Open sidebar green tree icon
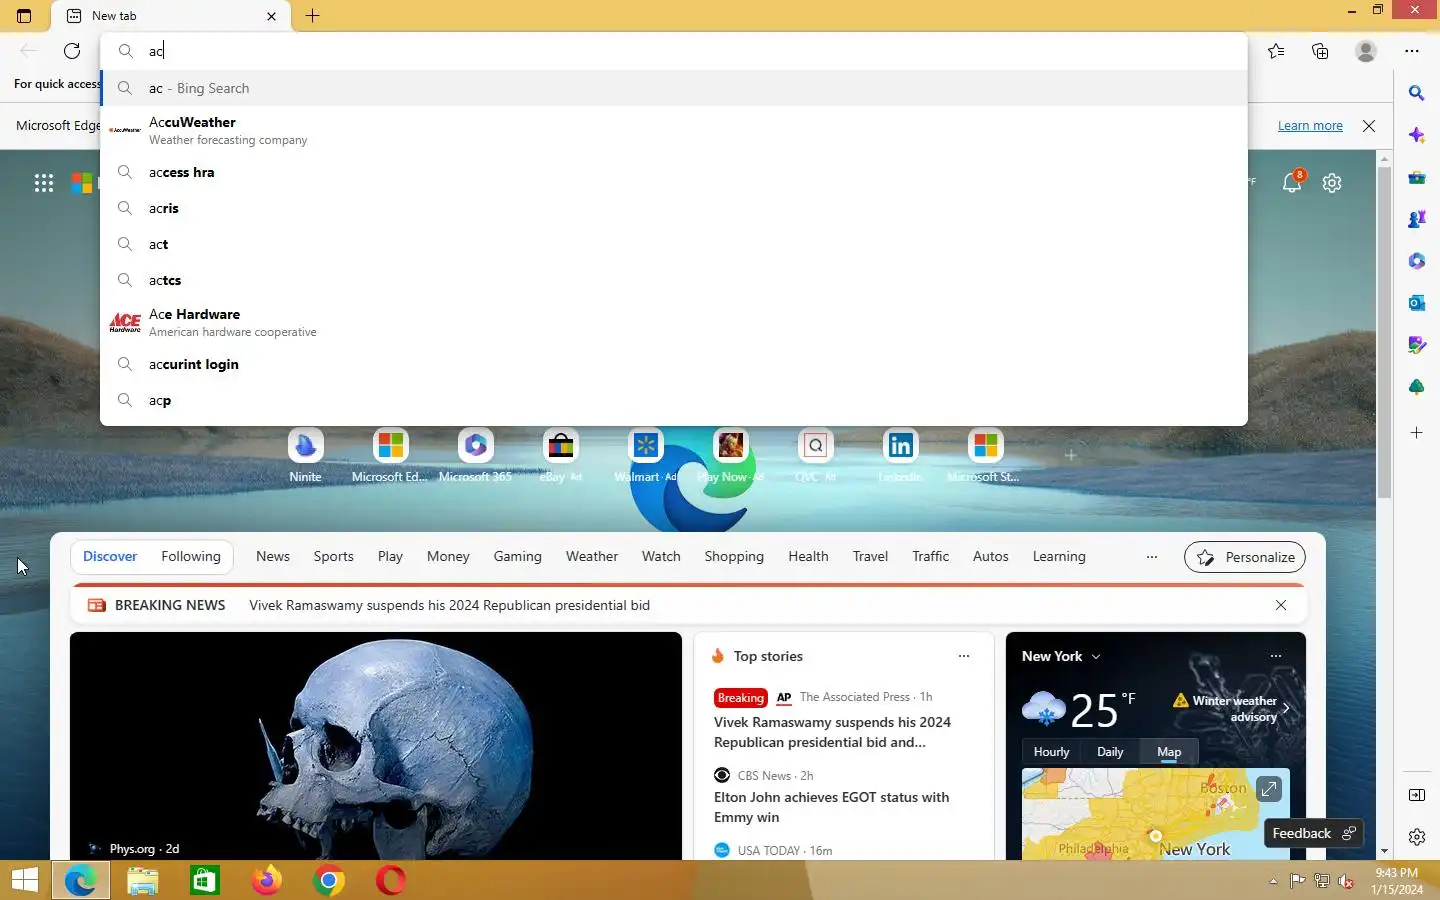Screen dimensions: 1440x900 click(x=1416, y=387)
